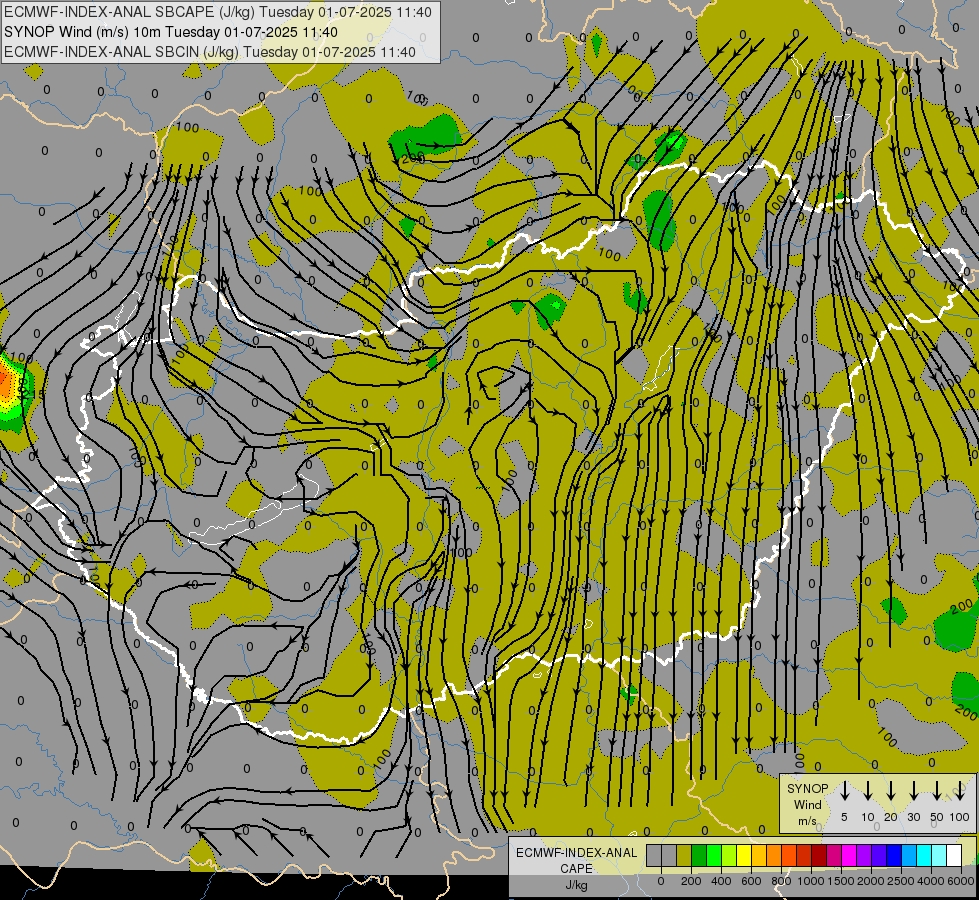The image size is (979, 900).
Task: Choose the pure blue swatch in CAPE legend
Action: (893, 855)
